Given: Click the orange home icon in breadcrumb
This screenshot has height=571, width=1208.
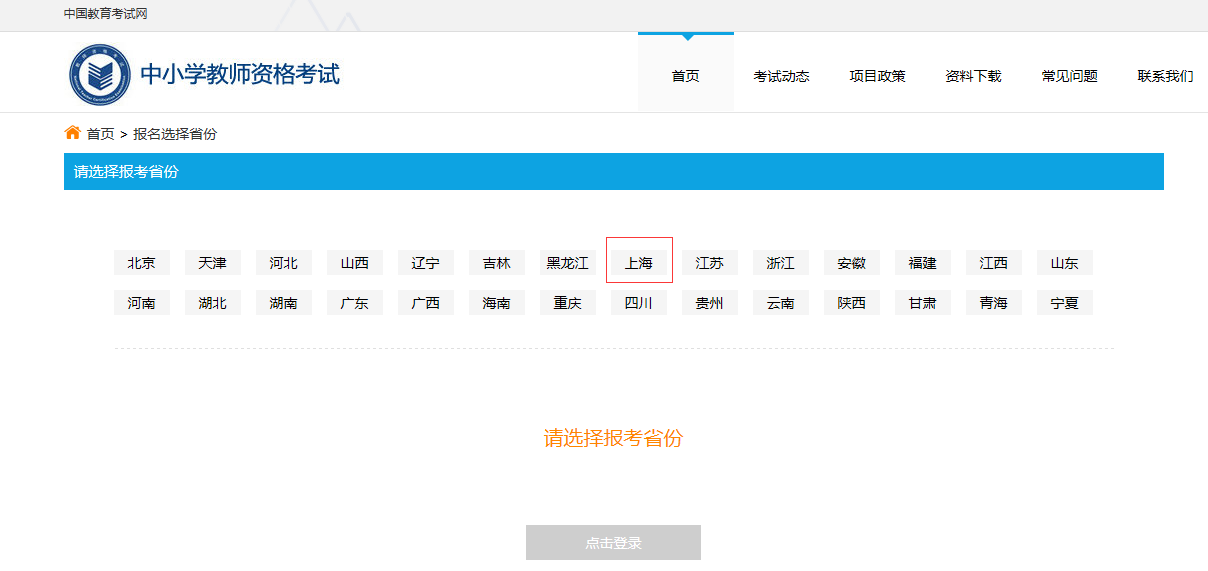Looking at the screenshot, I should click(x=72, y=133).
